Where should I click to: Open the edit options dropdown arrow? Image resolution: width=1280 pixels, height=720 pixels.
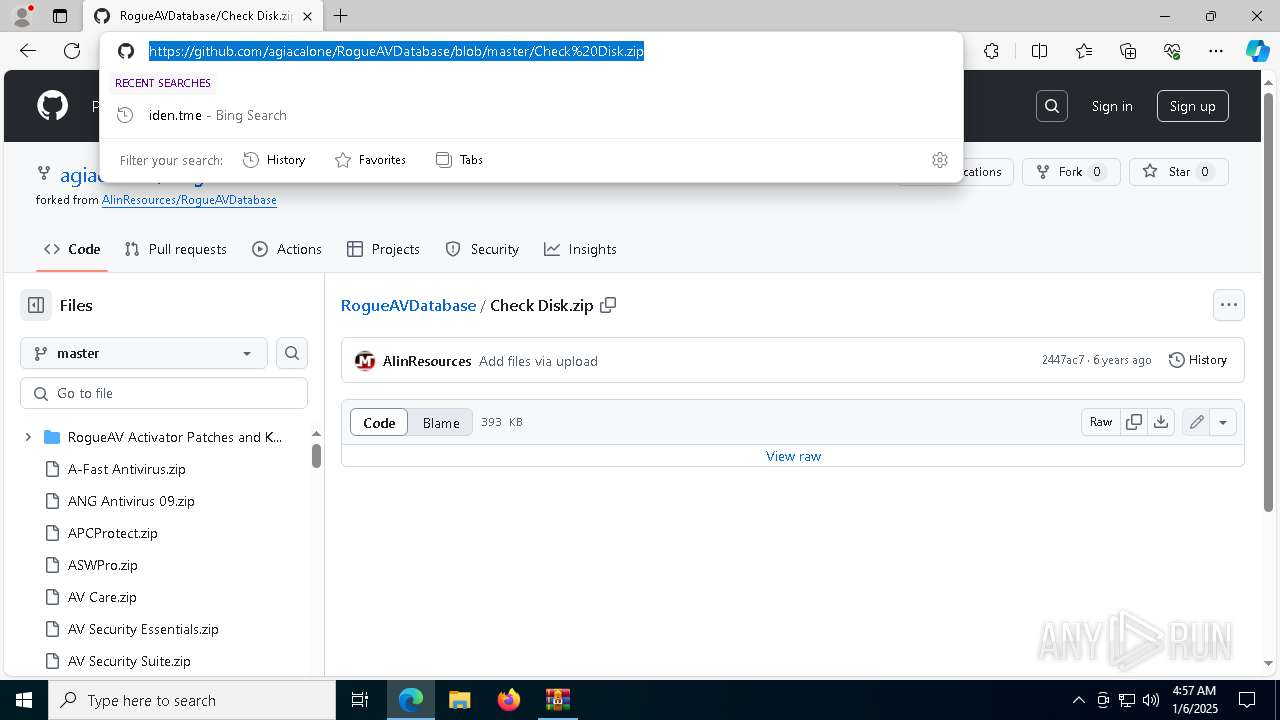click(1223, 422)
